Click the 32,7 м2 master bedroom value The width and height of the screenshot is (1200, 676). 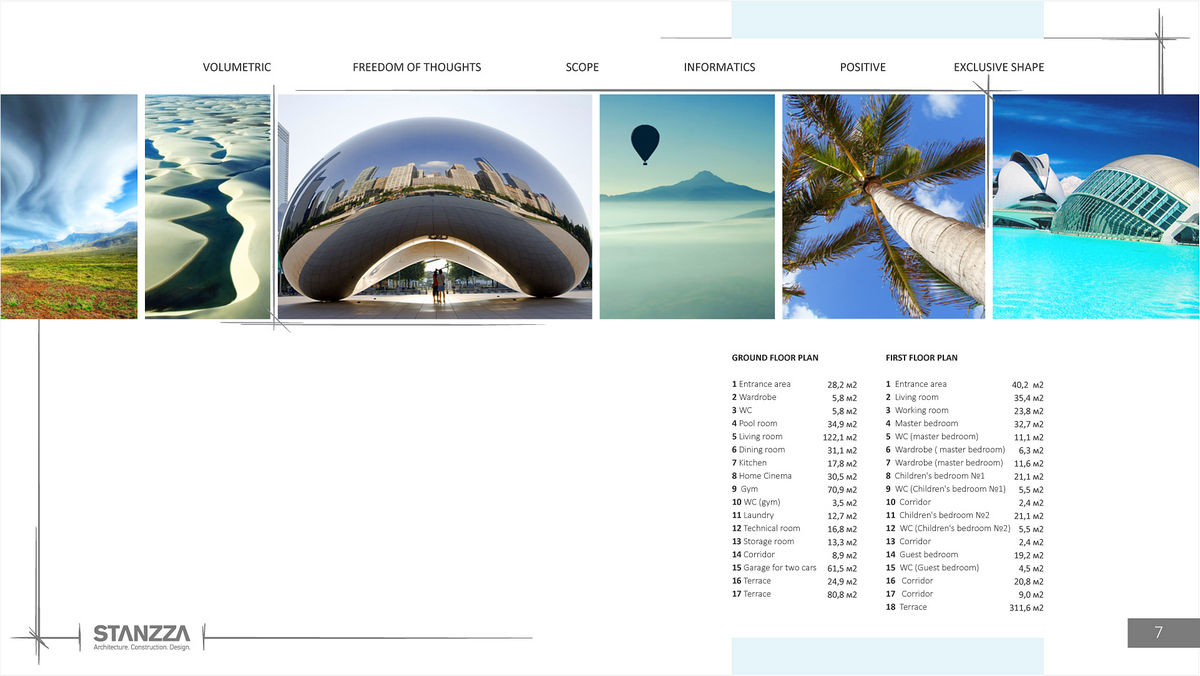tap(1028, 424)
